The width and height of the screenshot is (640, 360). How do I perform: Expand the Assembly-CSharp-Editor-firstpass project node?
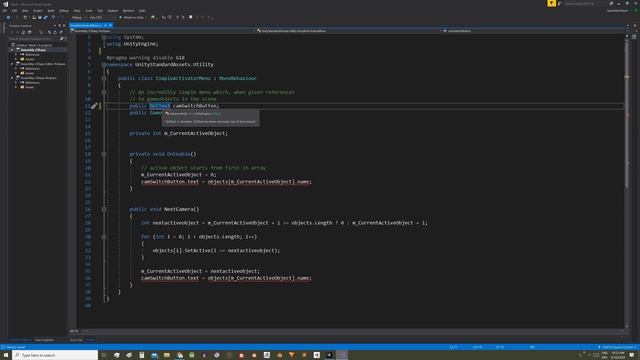coord(12,64)
